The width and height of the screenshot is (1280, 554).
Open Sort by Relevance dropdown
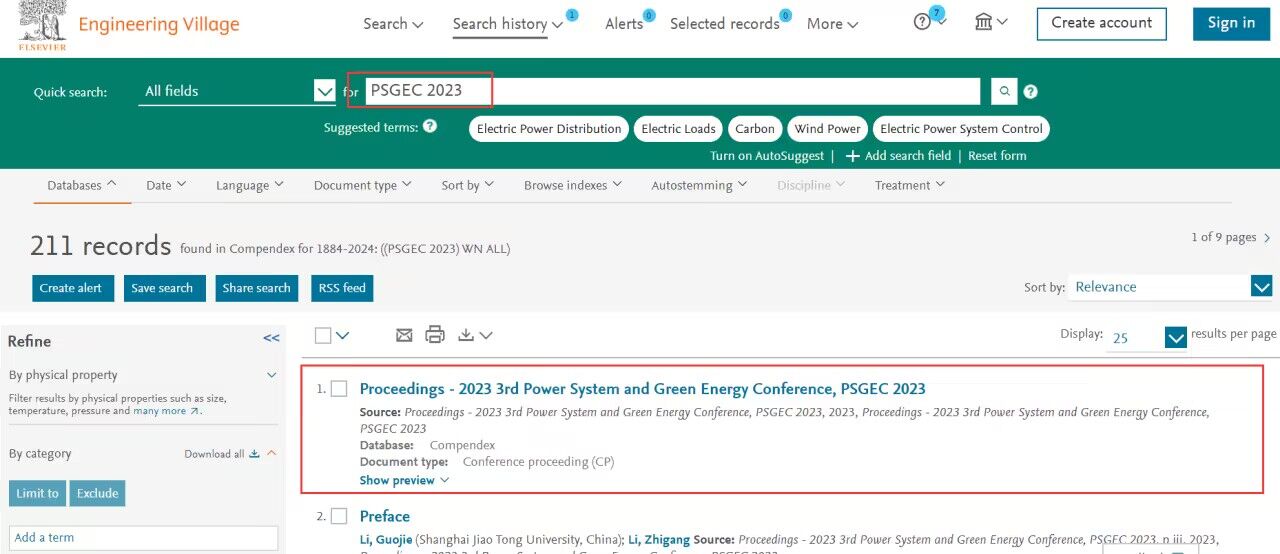(1170, 287)
